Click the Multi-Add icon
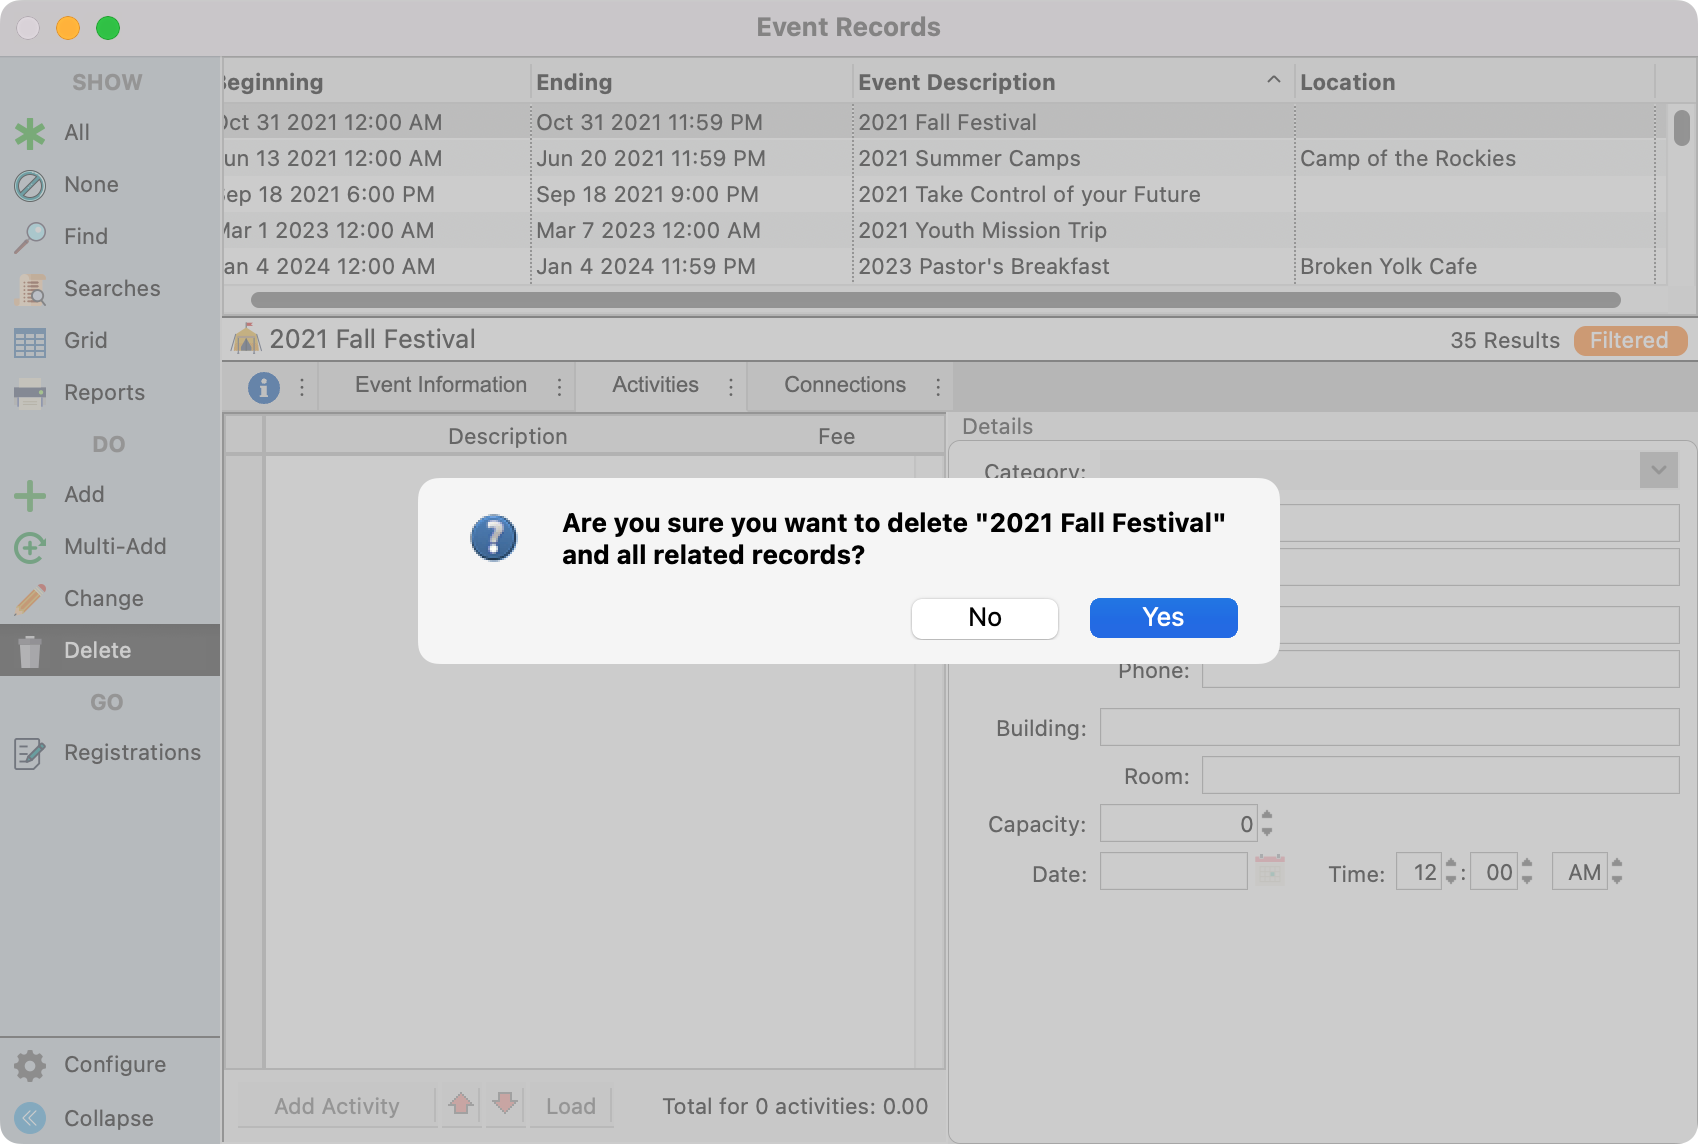 click(30, 547)
